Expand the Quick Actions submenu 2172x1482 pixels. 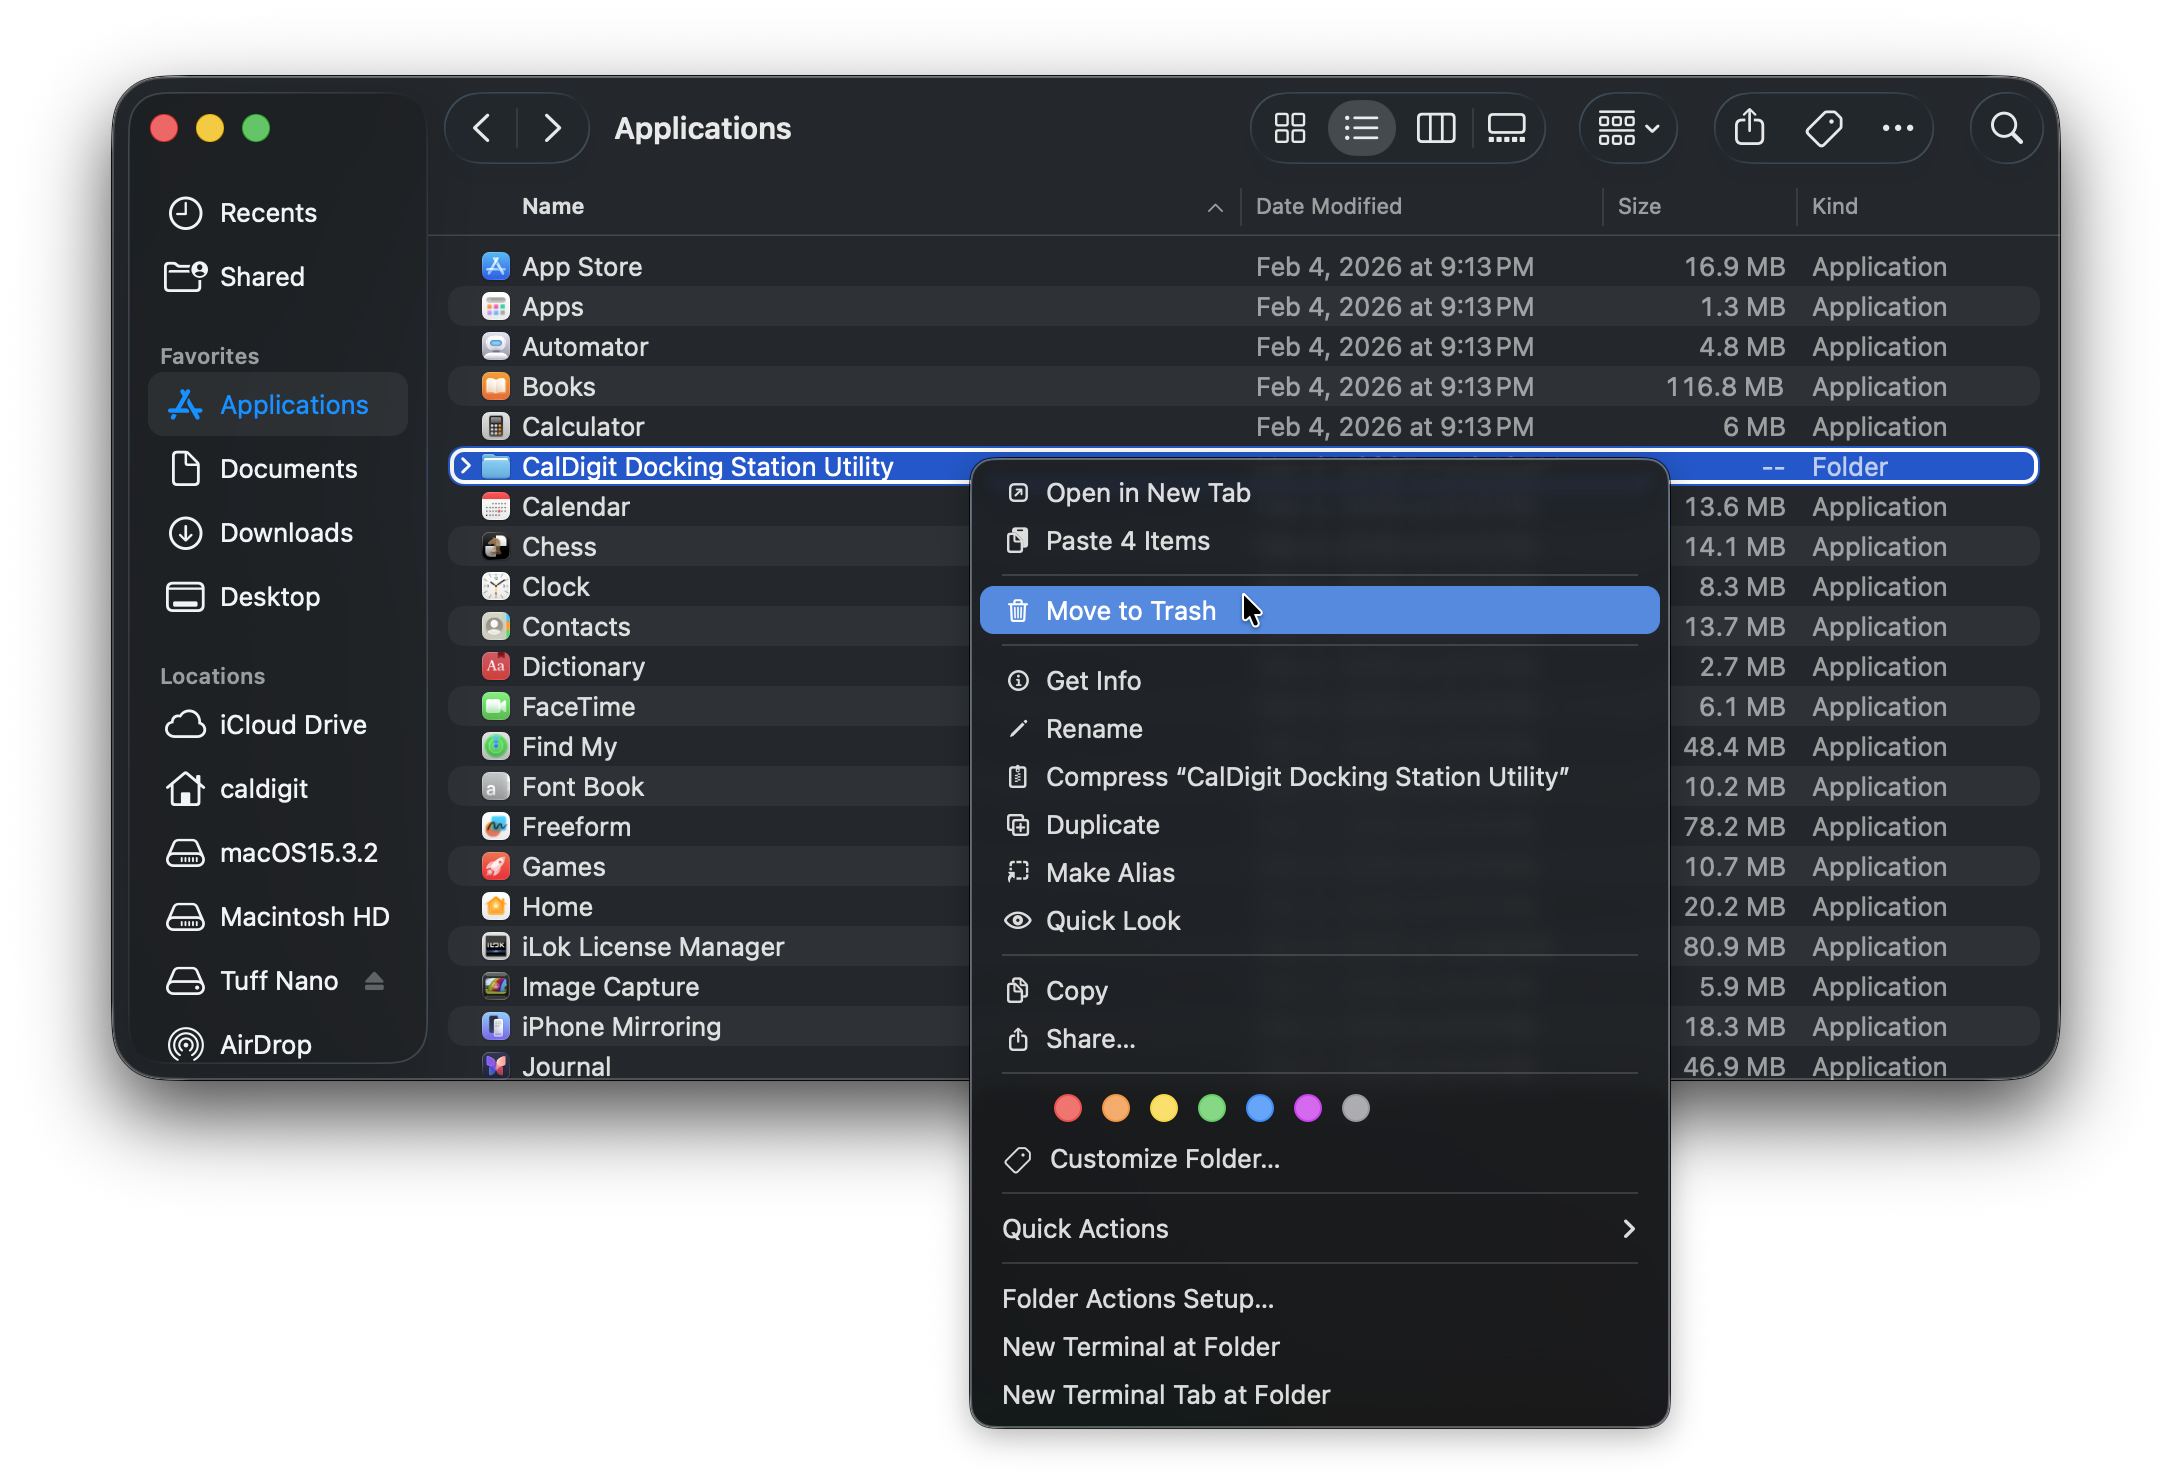point(1628,1228)
